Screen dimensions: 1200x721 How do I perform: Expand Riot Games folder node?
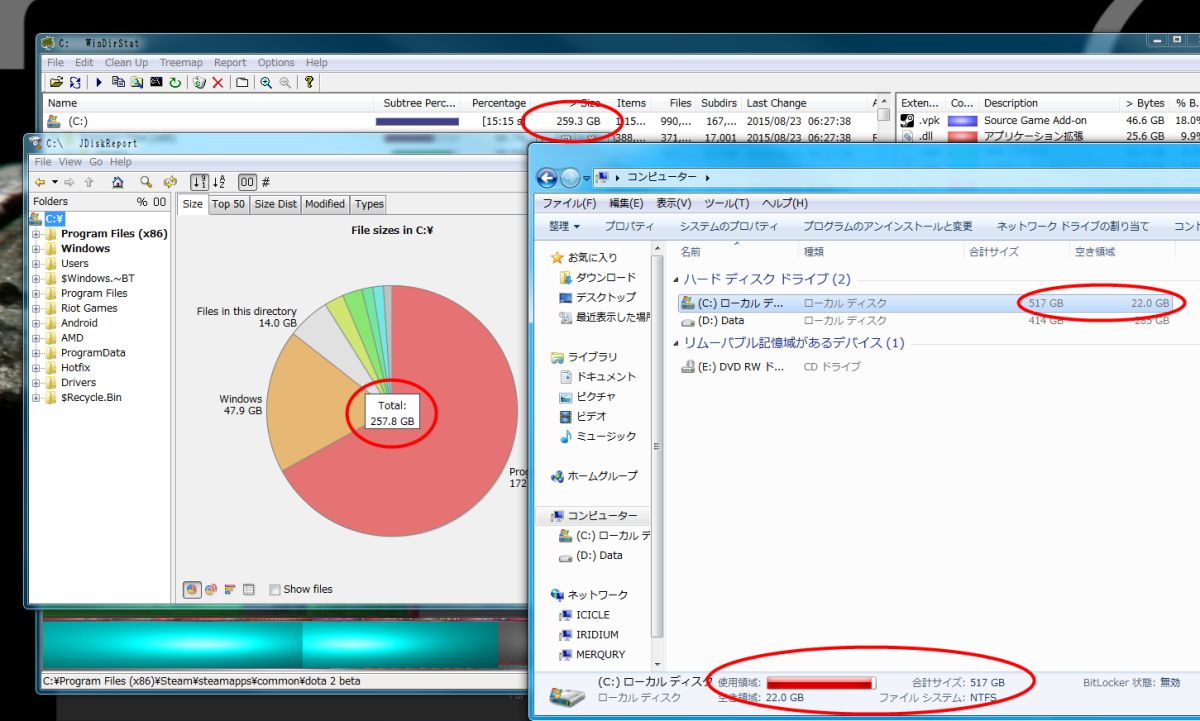[x=37, y=308]
